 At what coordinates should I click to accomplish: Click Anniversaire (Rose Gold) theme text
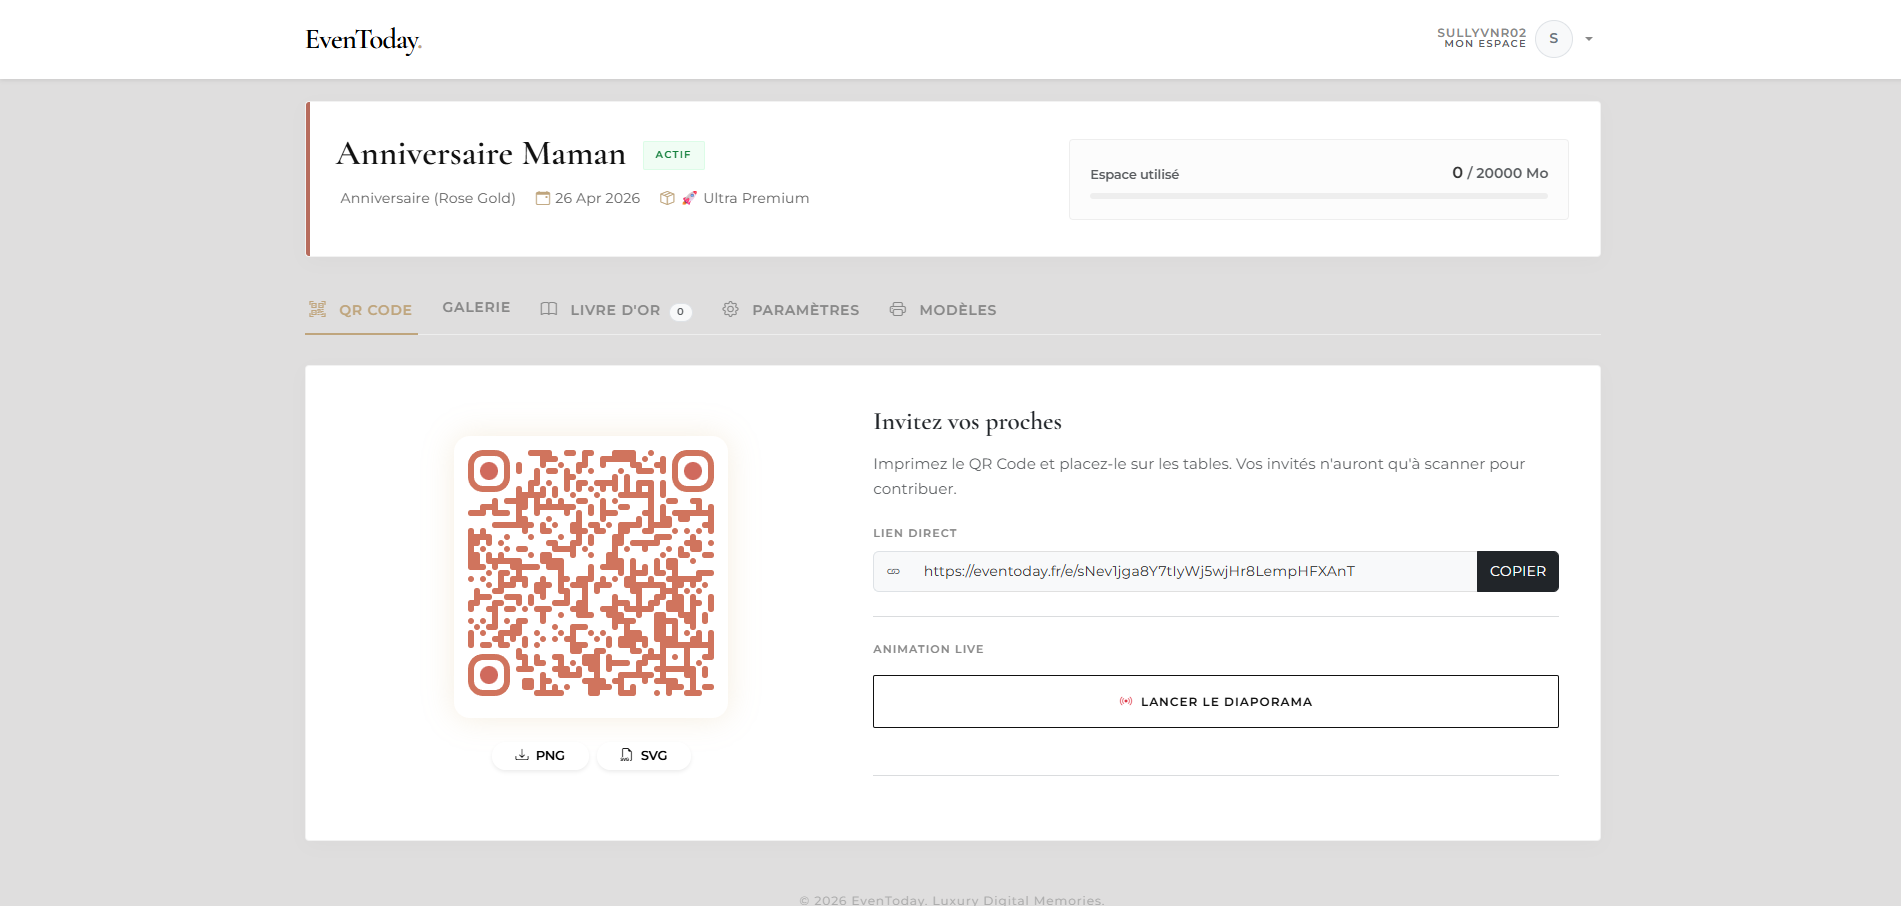point(428,198)
